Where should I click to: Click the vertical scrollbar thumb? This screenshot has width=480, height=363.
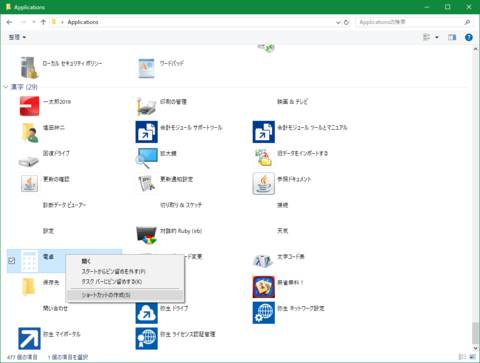coord(475,333)
